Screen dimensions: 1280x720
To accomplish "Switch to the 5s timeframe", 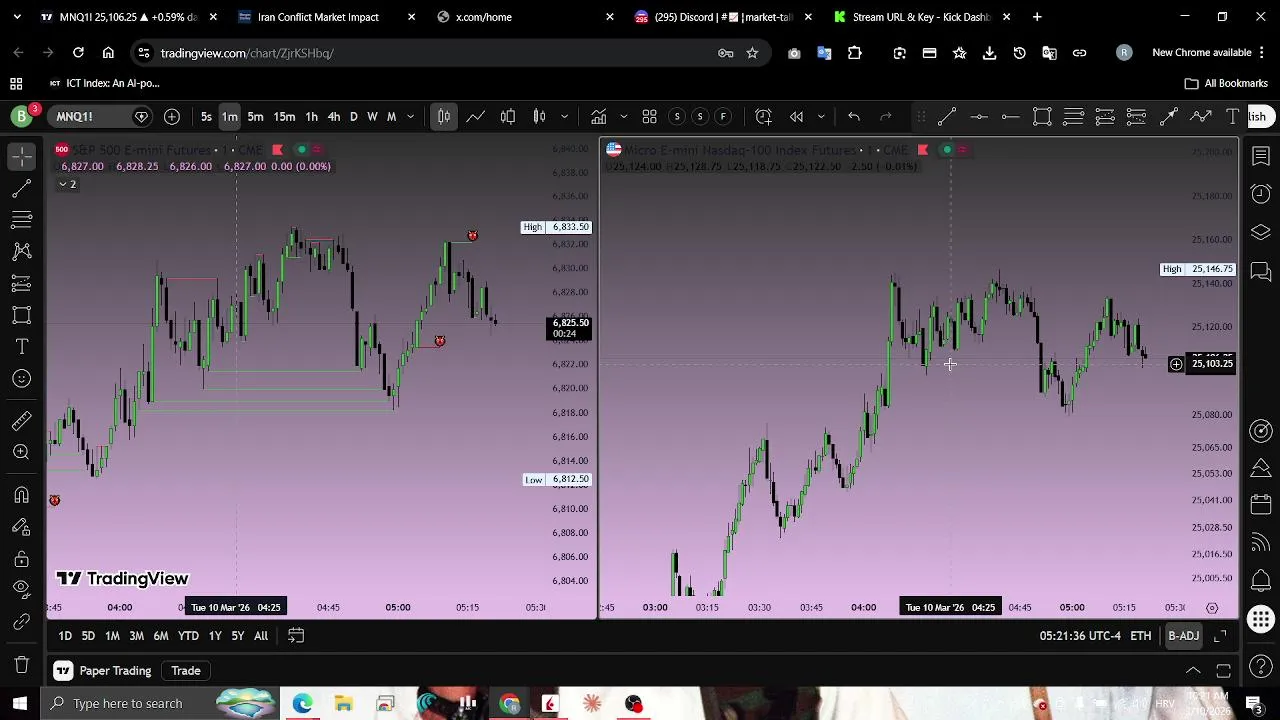I will point(206,117).
